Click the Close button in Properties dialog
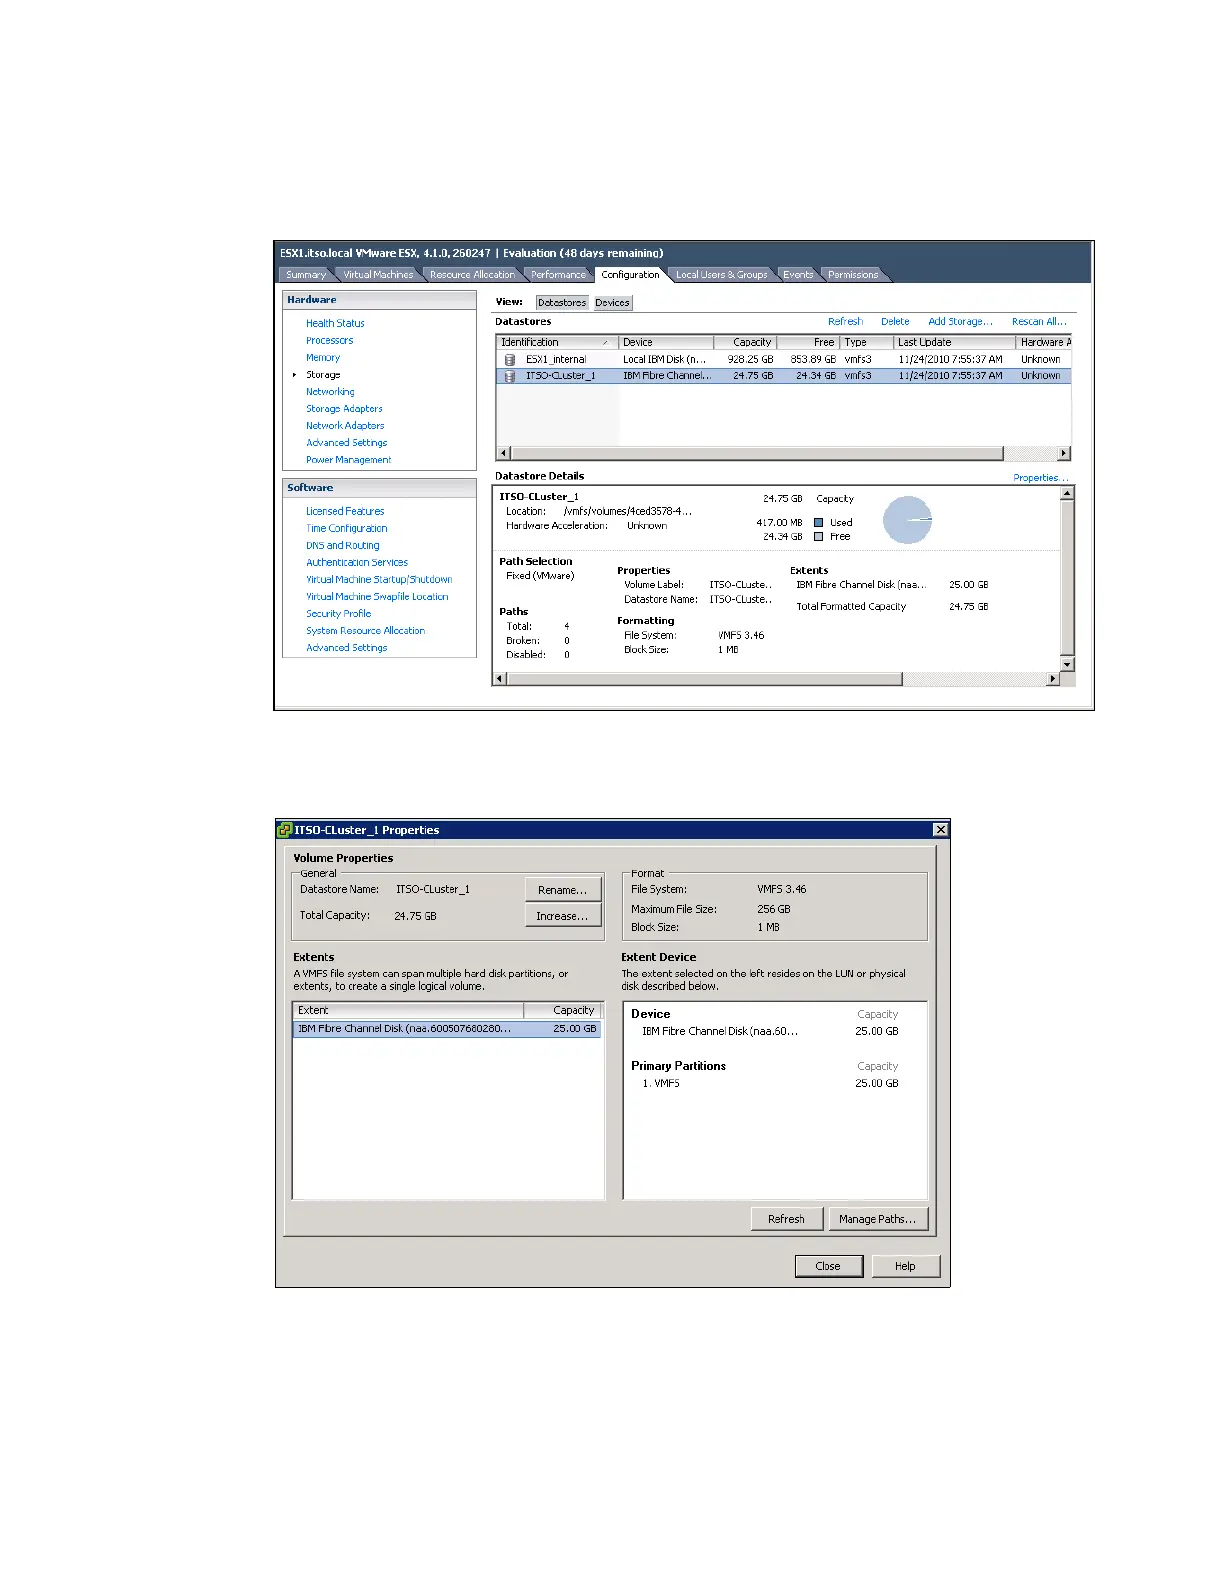 coord(828,1266)
